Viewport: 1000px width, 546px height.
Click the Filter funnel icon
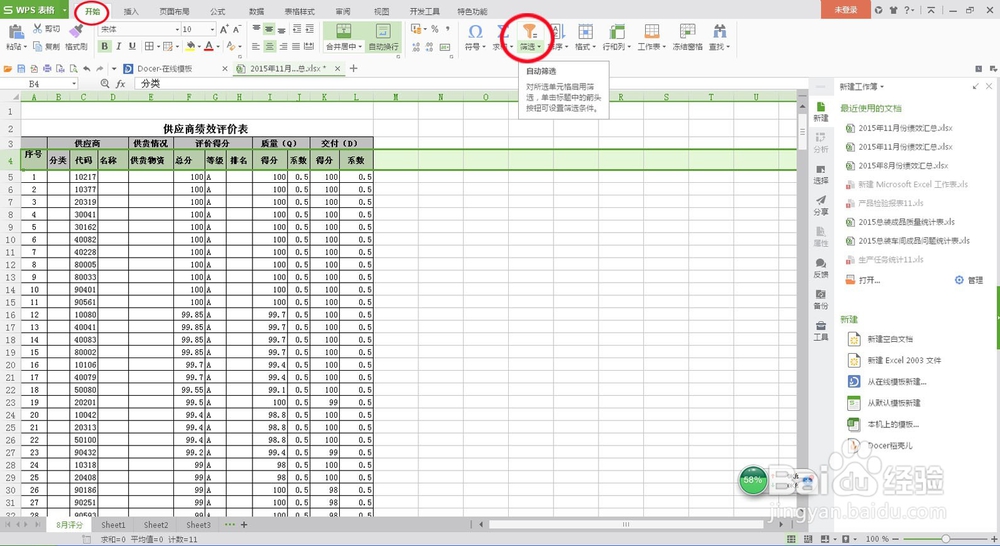pos(529,31)
